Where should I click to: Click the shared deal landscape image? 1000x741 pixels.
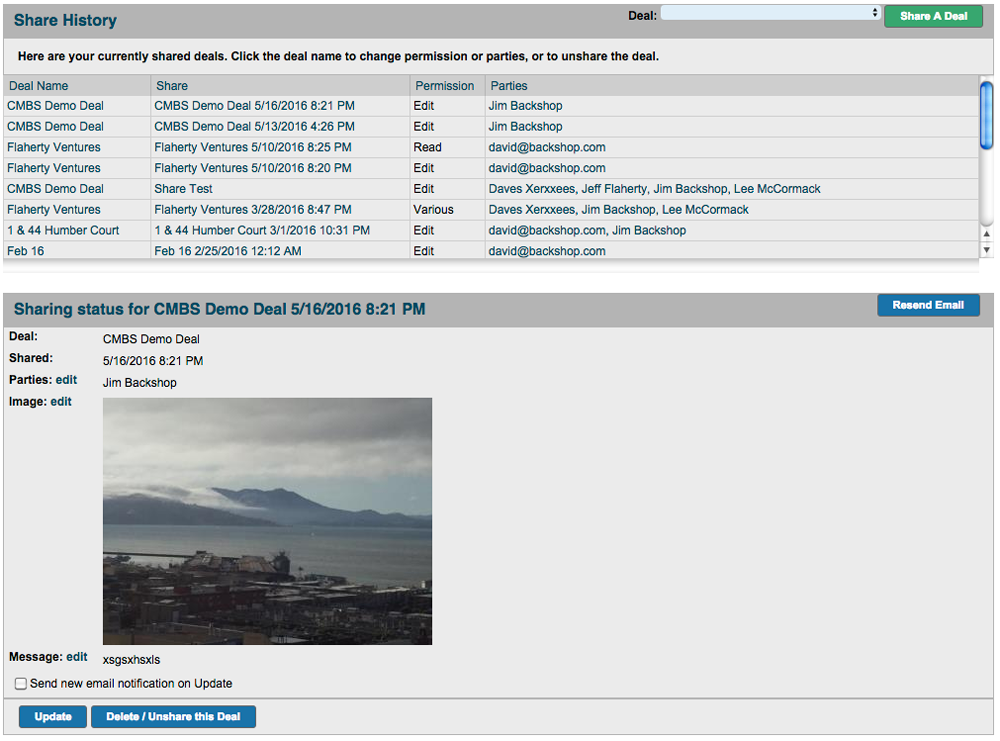click(x=267, y=521)
